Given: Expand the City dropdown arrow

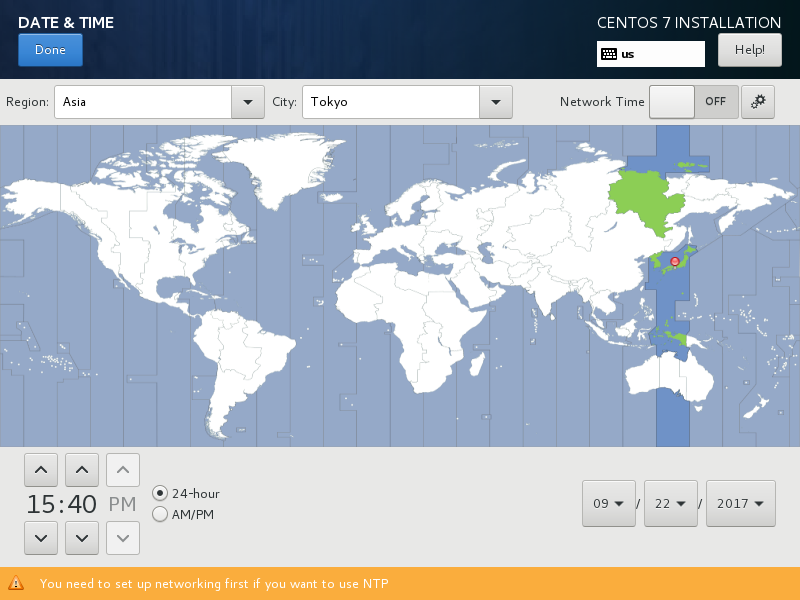Looking at the screenshot, I should pyautogui.click(x=495, y=102).
